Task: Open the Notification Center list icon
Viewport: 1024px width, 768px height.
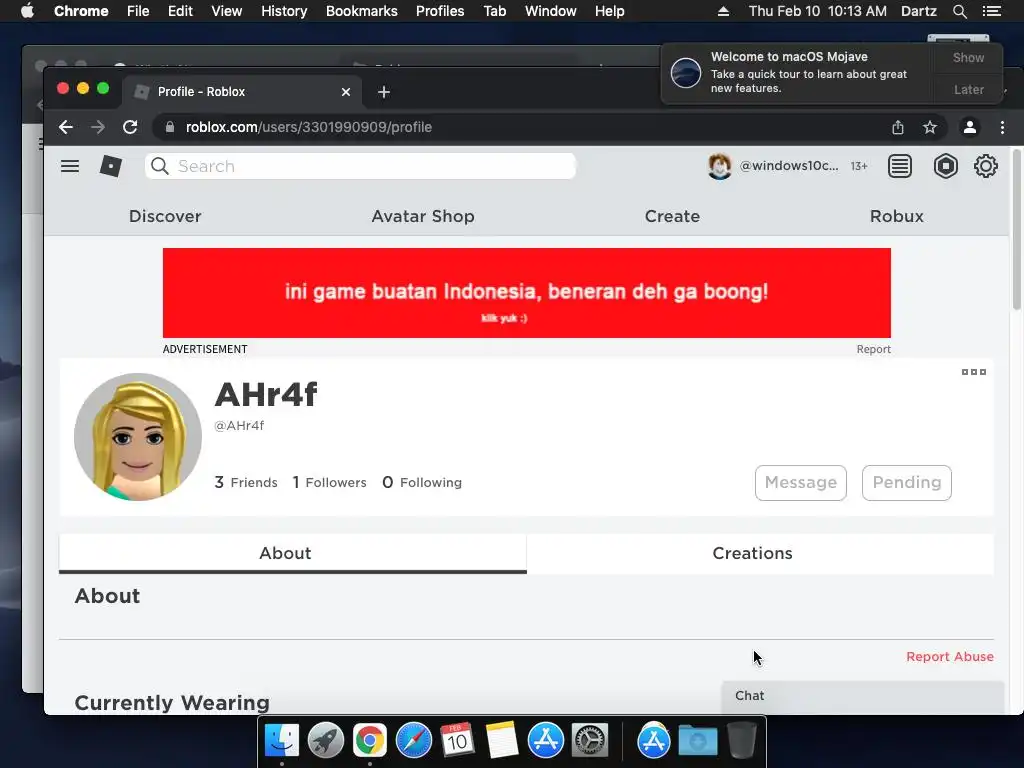Action: point(991,11)
